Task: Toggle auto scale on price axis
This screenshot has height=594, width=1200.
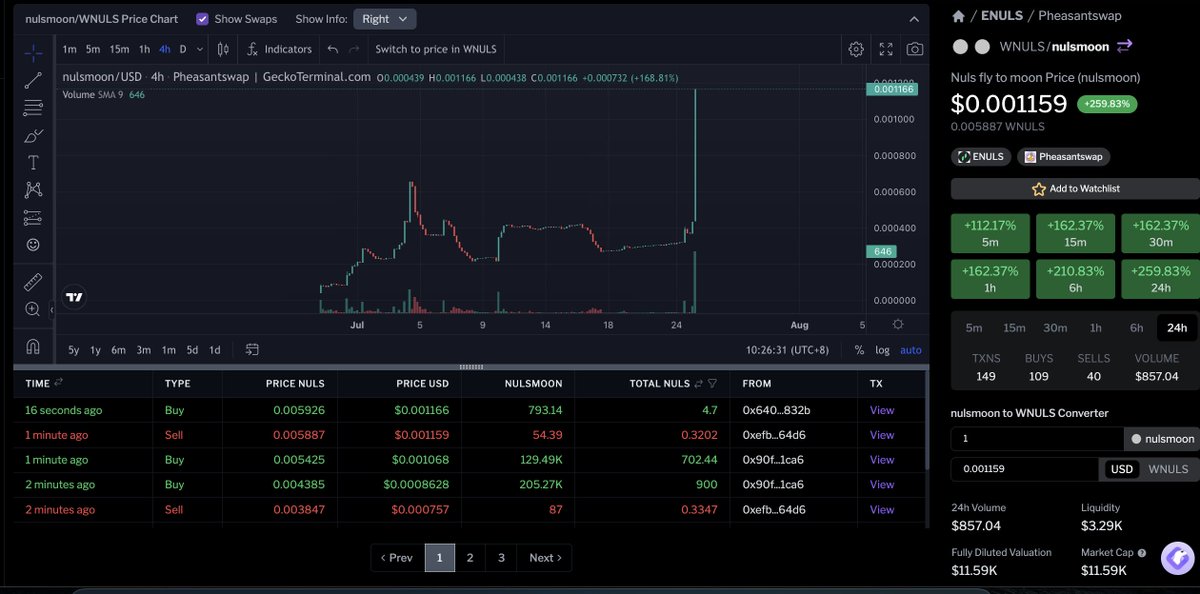Action: click(x=911, y=350)
